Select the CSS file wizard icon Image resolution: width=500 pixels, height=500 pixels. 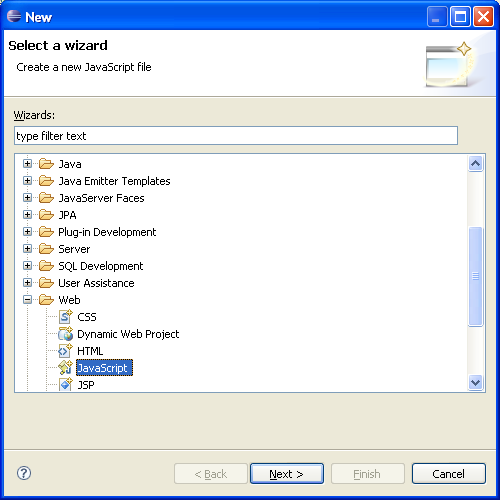coord(65,317)
